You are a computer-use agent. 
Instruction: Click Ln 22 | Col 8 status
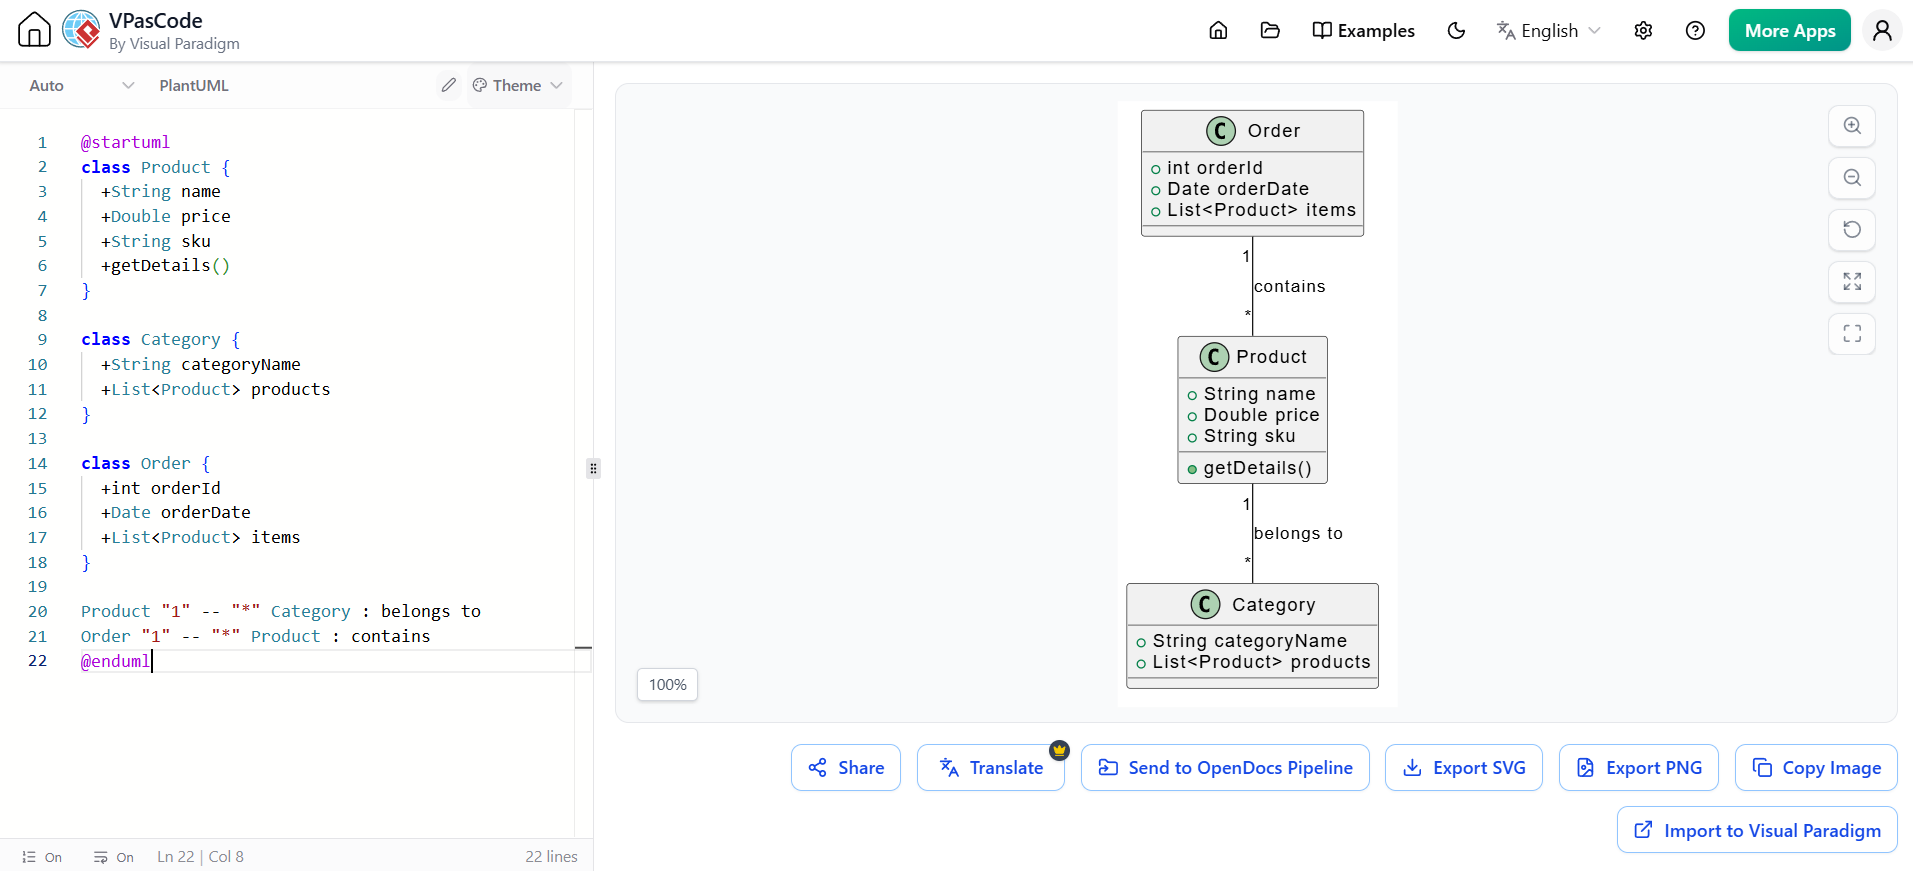(200, 857)
